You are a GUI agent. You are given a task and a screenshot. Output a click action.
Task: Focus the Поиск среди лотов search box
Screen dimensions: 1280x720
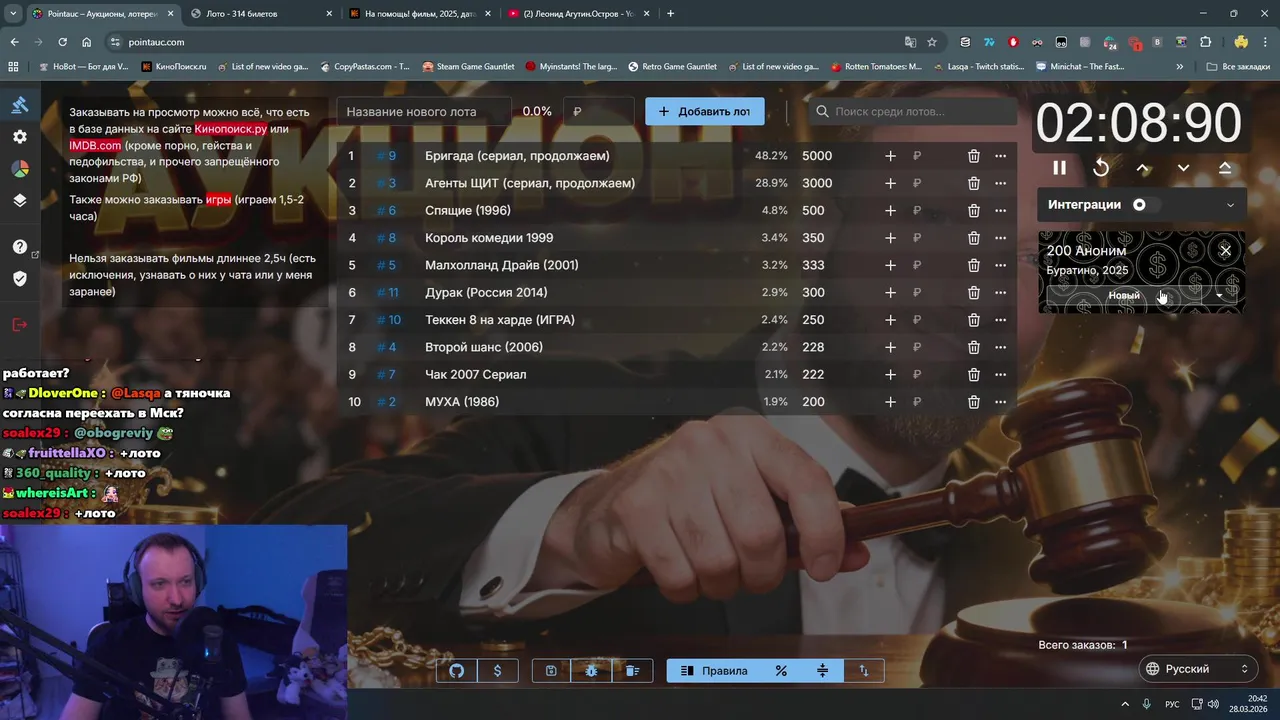[912, 111]
